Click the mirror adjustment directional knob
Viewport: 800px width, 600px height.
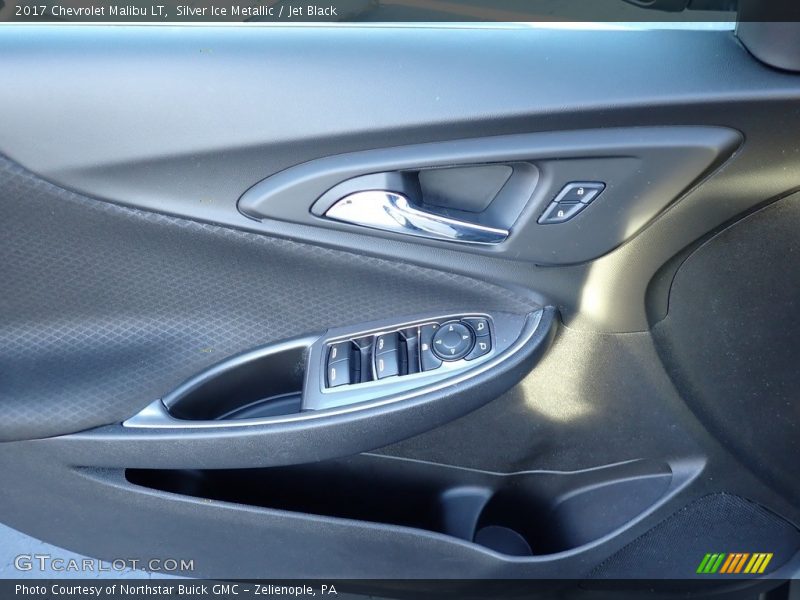pyautogui.click(x=452, y=340)
